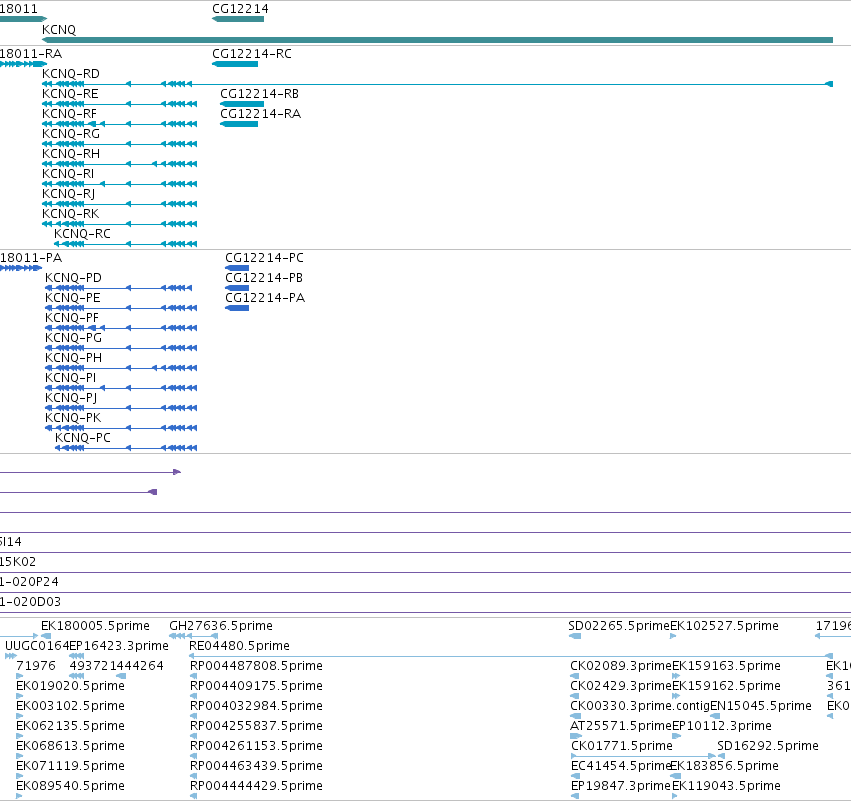Select the KCNQ-PH protein label
The height and width of the screenshot is (801, 851).
[x=73, y=358]
